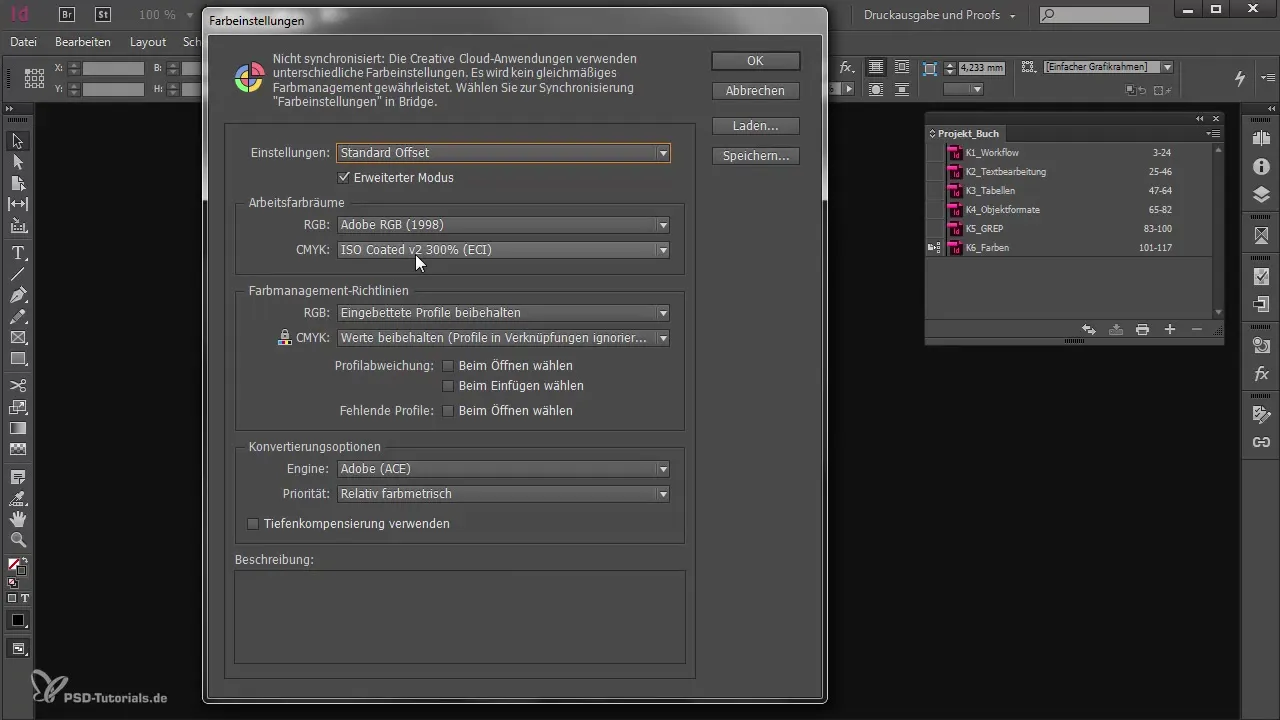
Task: Select the Page tool
Action: pyautogui.click(x=18, y=183)
